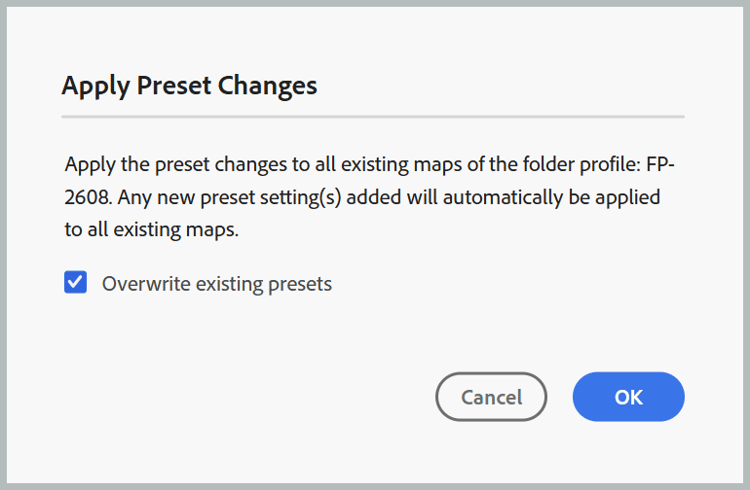Uncheck the Overwrite existing presets checkbox
Screen dimensions: 750x490
[x=76, y=282]
